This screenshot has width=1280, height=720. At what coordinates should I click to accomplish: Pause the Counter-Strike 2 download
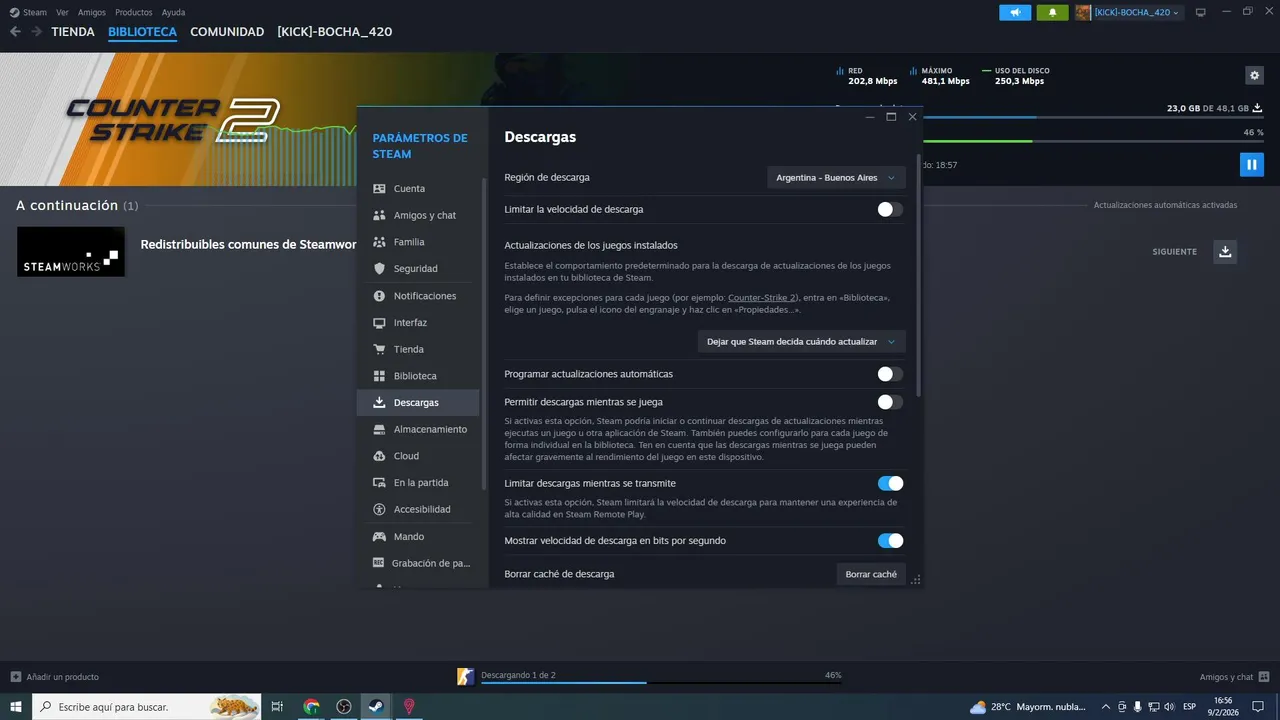[x=1251, y=164]
